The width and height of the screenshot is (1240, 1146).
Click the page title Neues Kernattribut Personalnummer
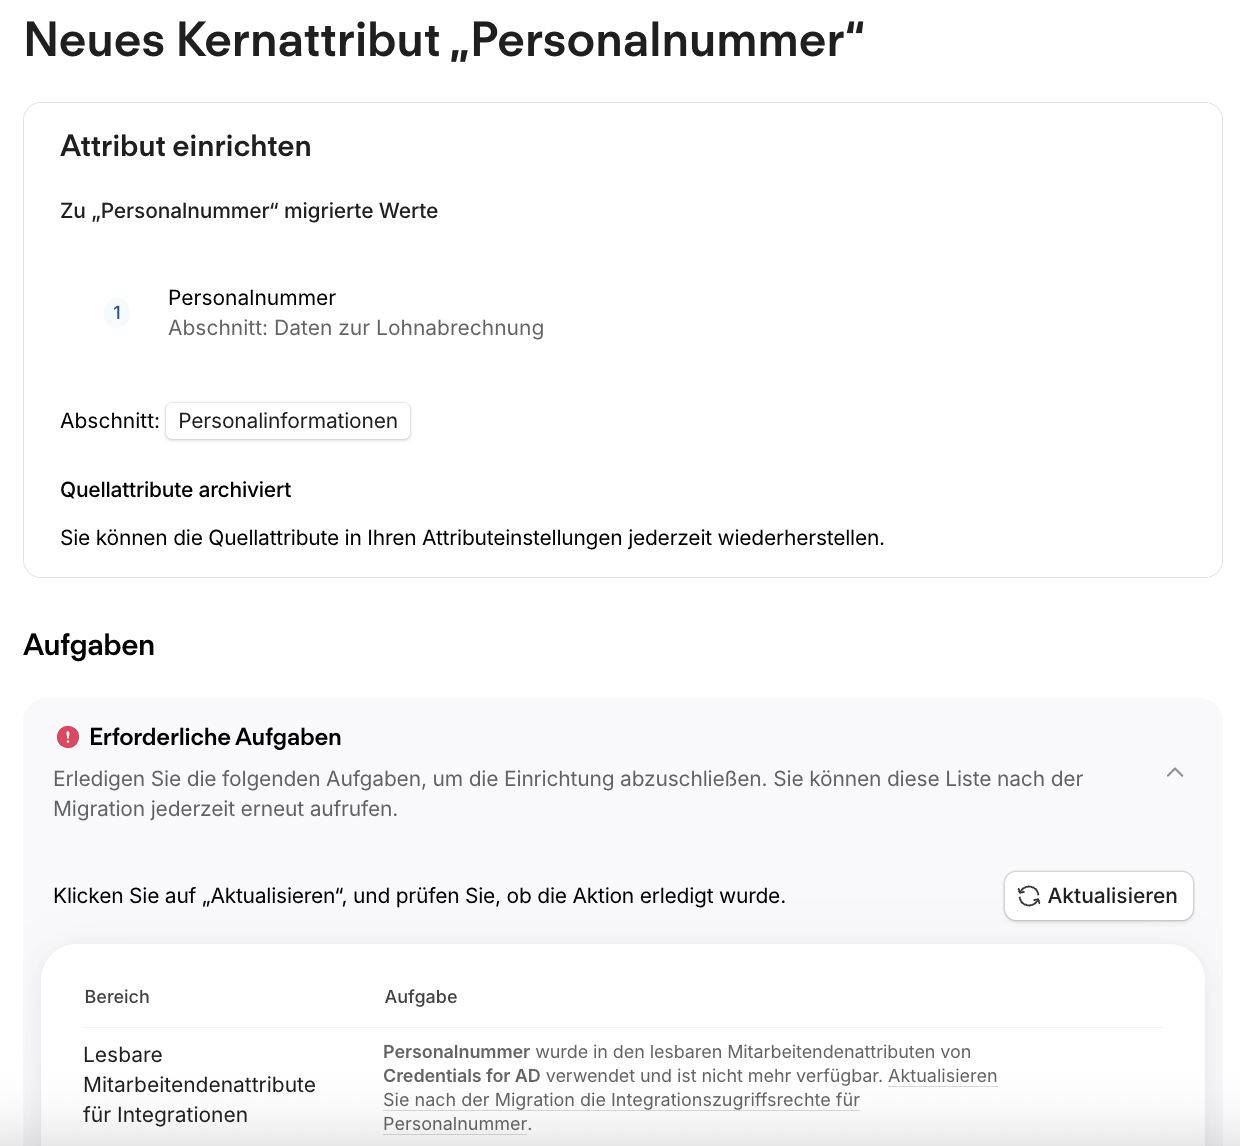[443, 40]
